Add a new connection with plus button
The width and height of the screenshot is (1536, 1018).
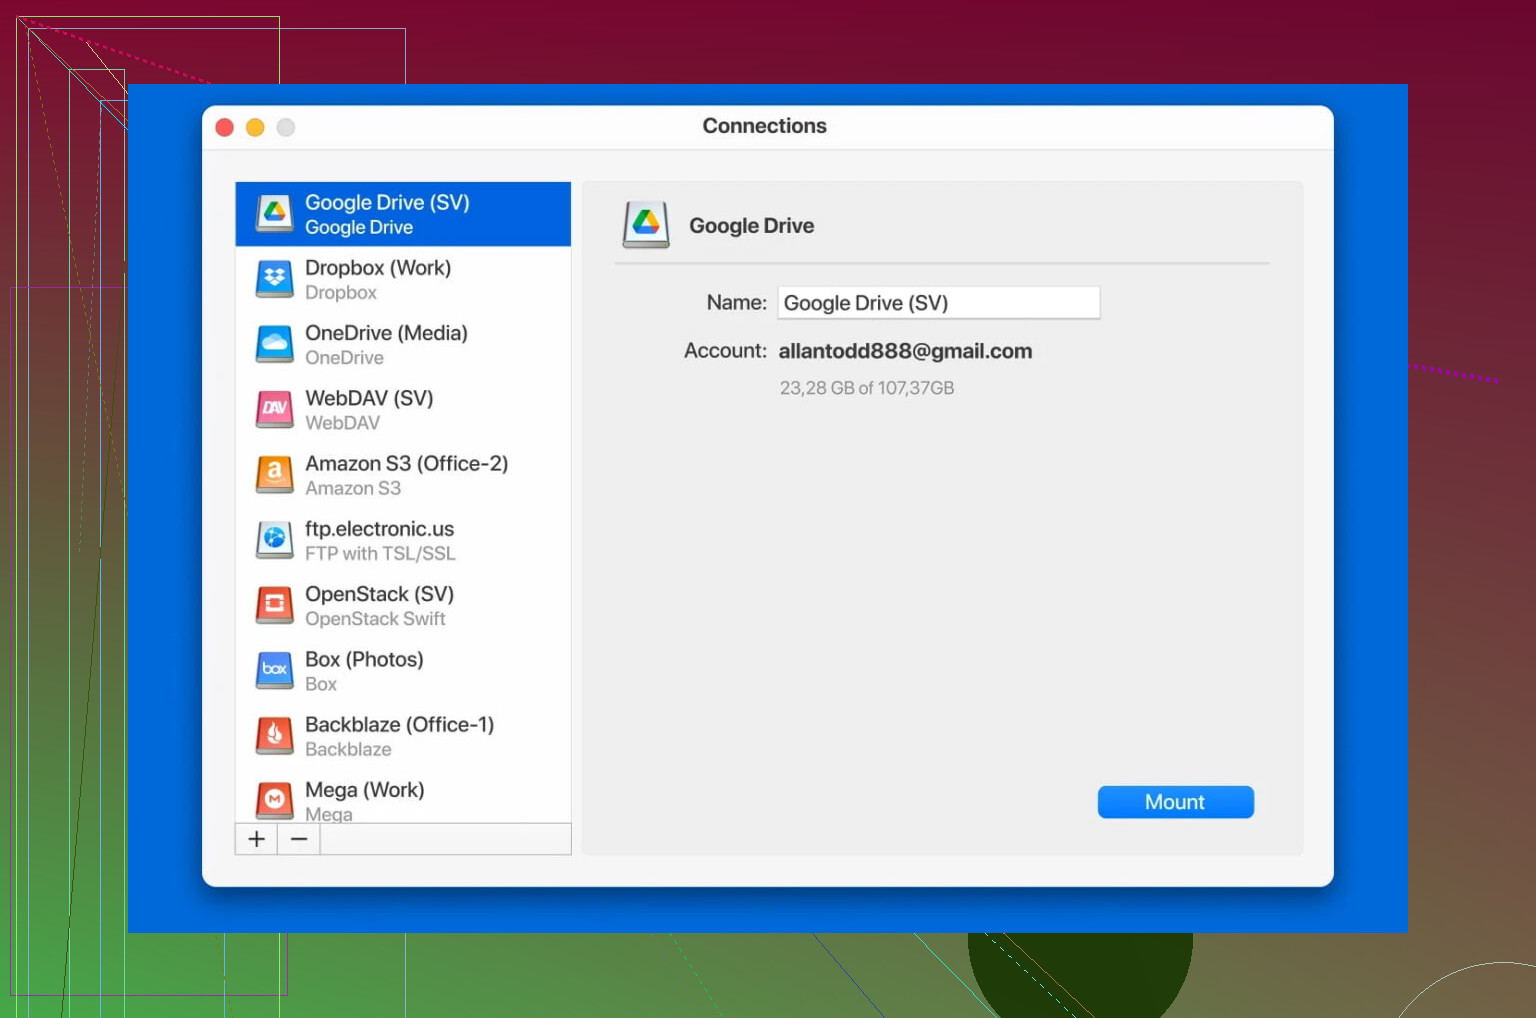256,839
